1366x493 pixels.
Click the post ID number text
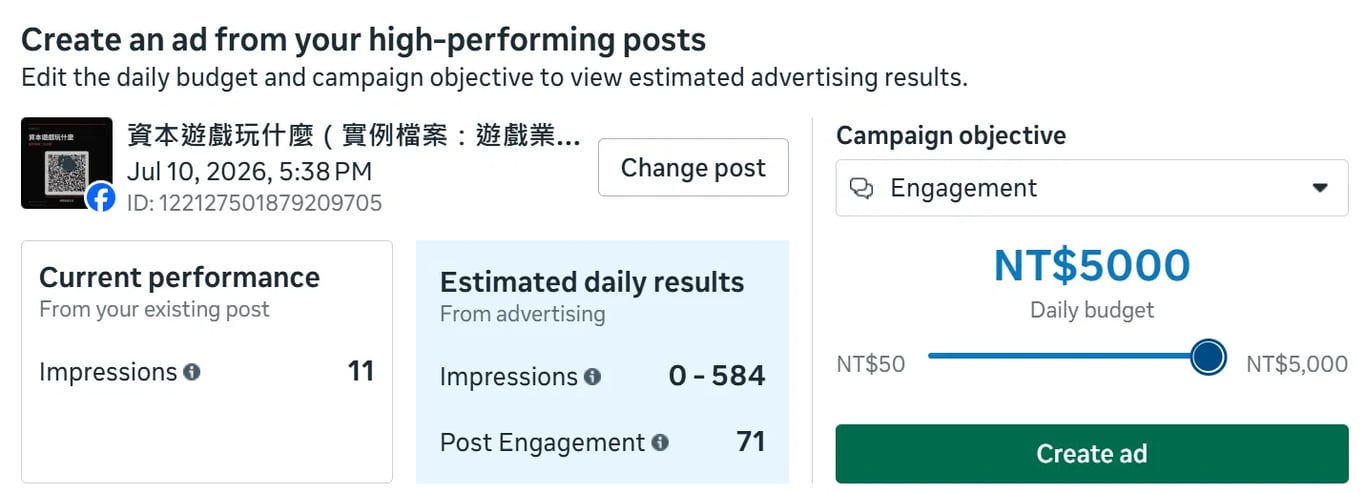[254, 203]
